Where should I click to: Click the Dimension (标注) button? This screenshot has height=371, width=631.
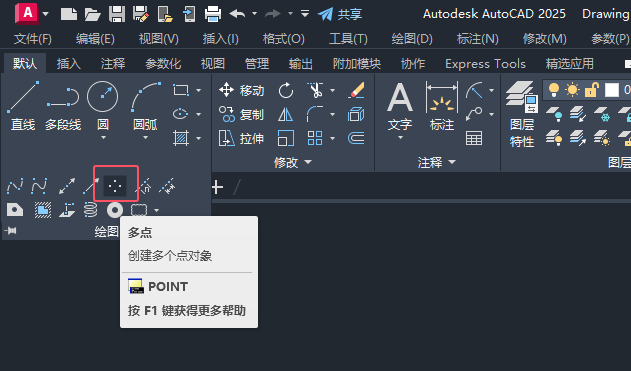(442, 106)
